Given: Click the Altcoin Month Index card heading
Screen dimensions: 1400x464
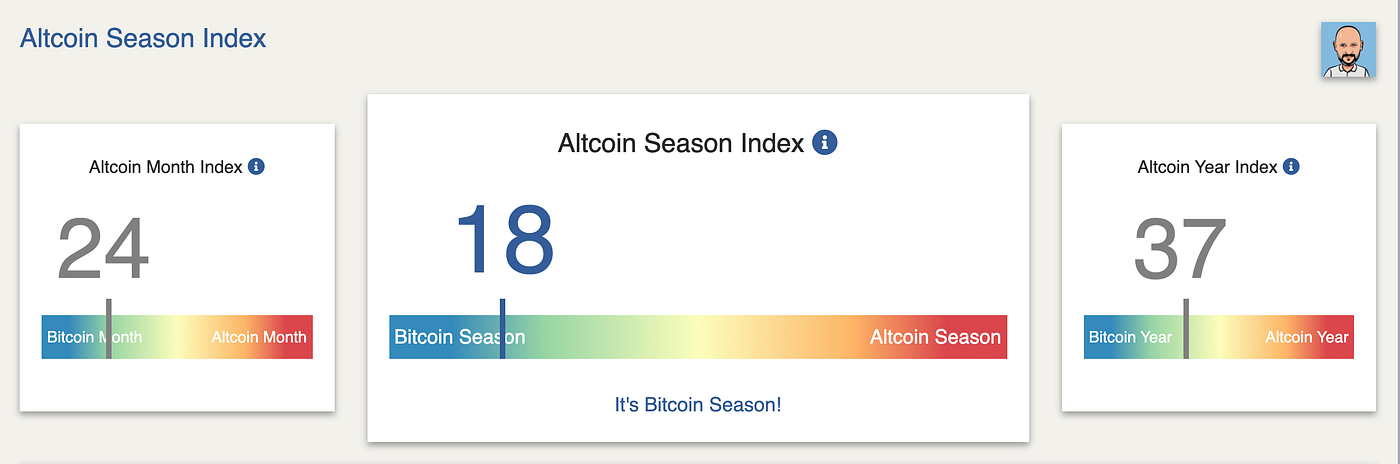Looking at the screenshot, I should coord(166,167).
